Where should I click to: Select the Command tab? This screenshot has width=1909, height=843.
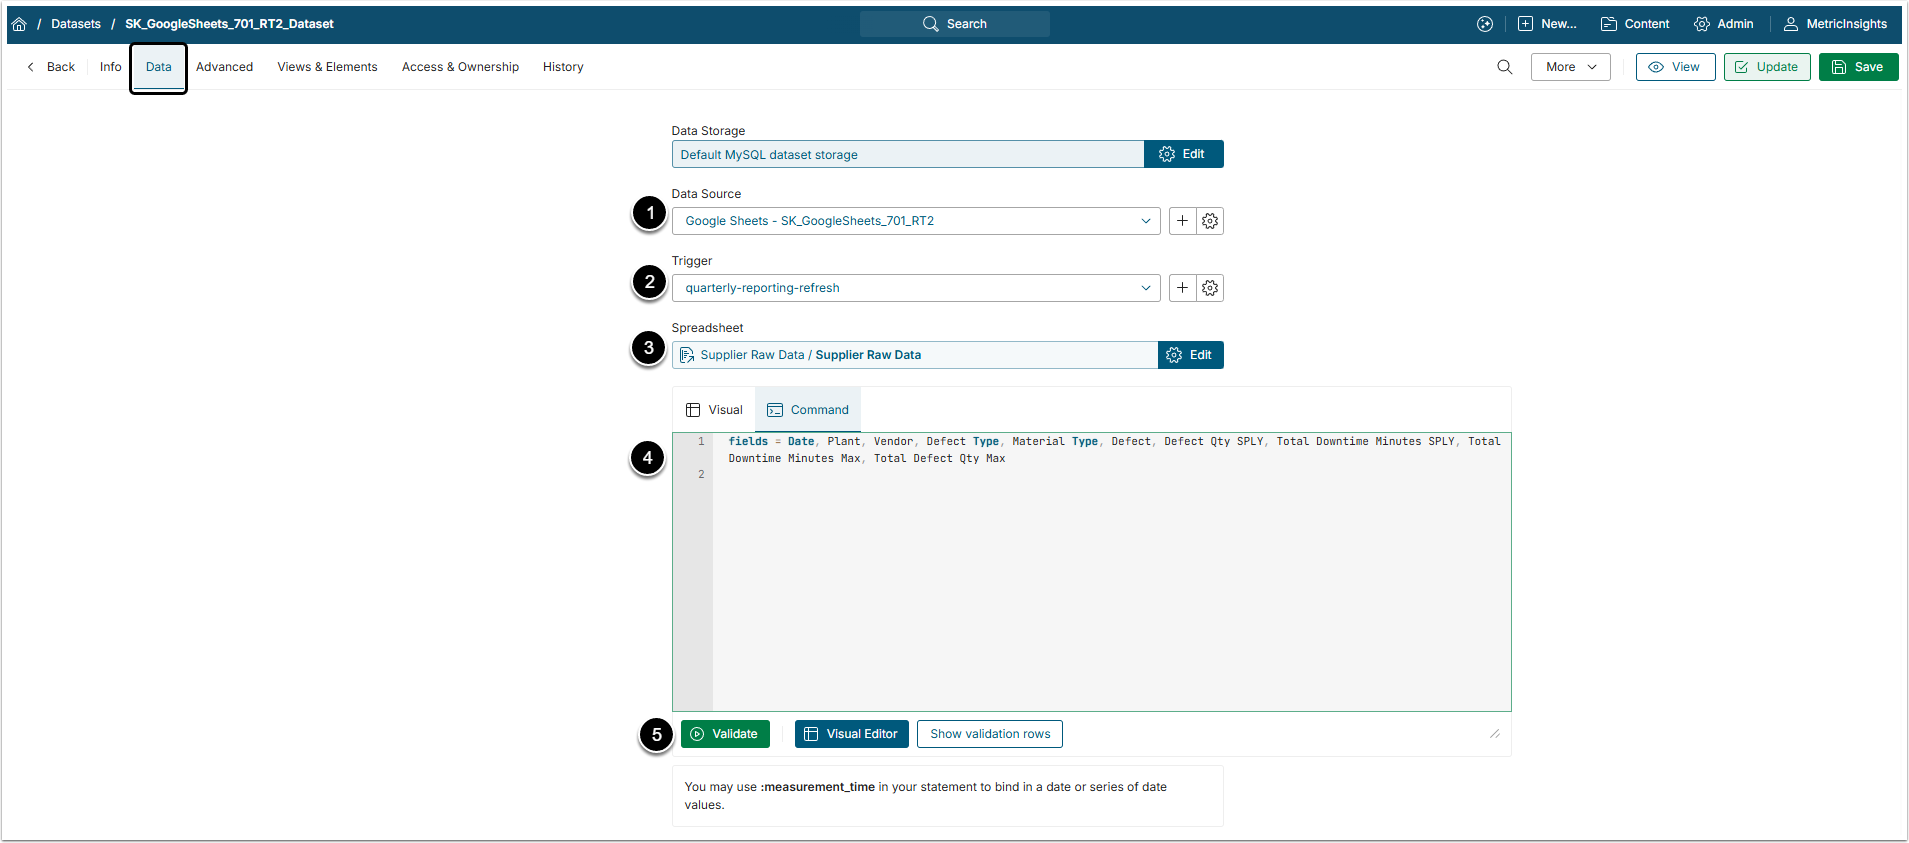point(808,410)
